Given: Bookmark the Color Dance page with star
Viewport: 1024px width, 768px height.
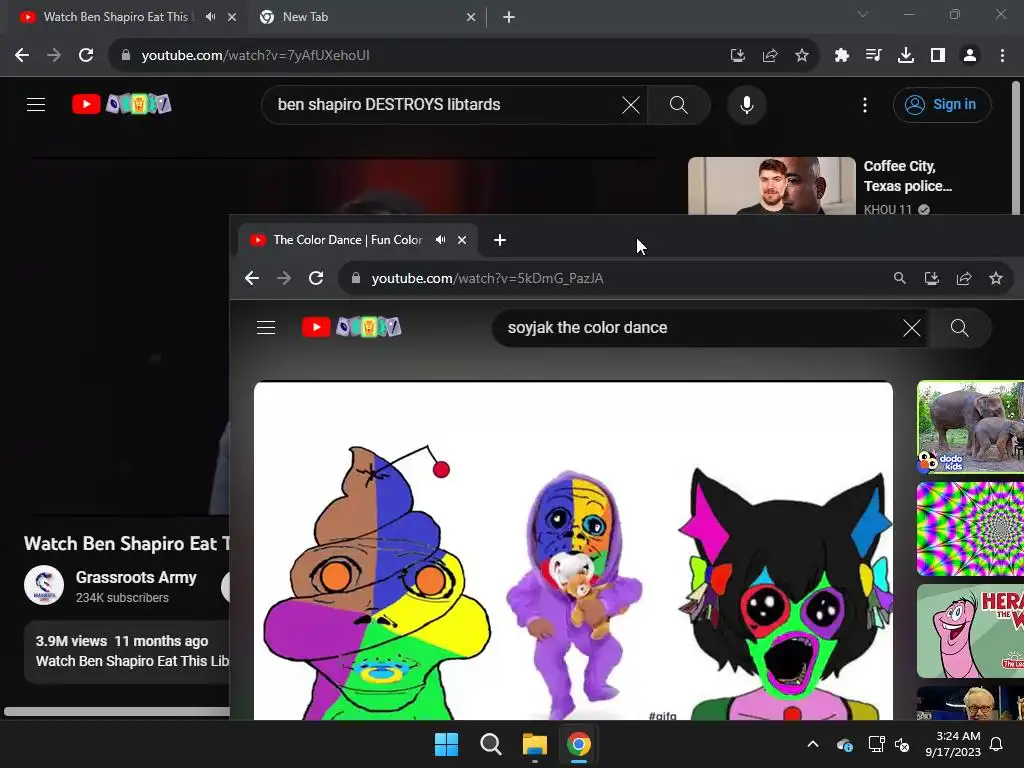Looking at the screenshot, I should [996, 278].
